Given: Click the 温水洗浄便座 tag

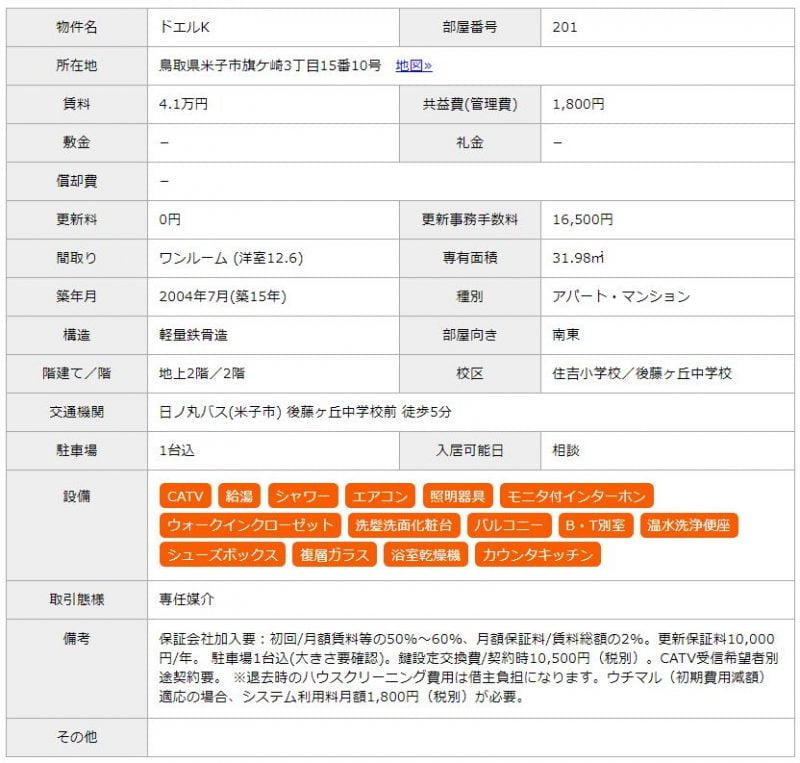Looking at the screenshot, I should pyautogui.click(x=689, y=525).
